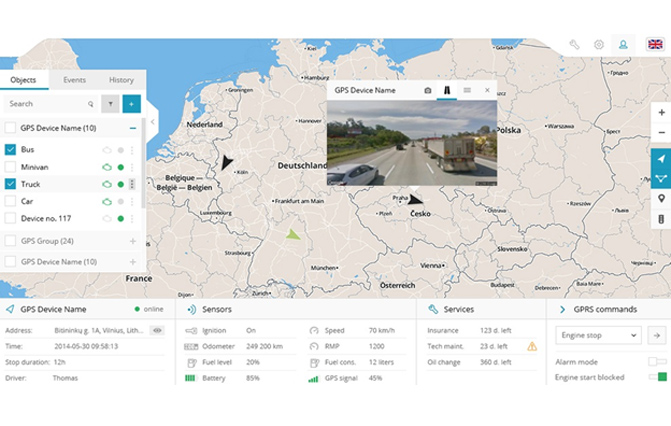Viewport: 671px width, 426px height.
Task: Toggle the Alarm mode switch
Action: click(657, 361)
